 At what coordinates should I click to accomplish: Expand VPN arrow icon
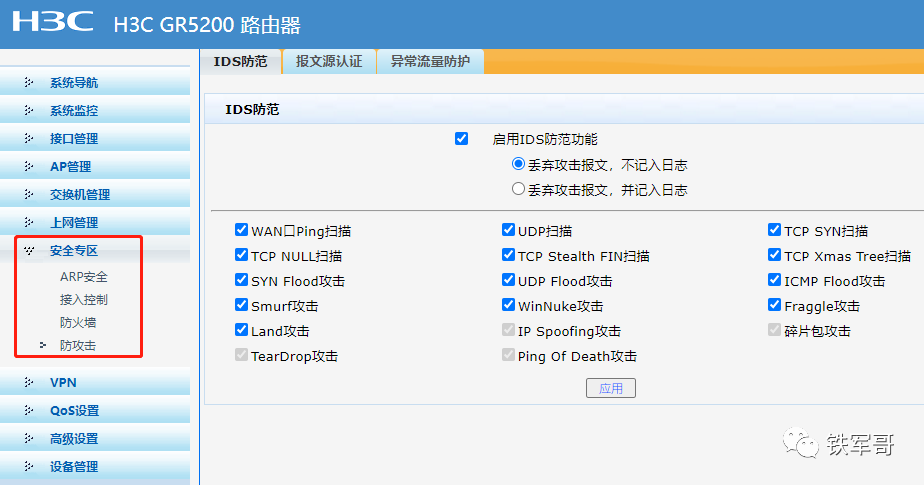[28, 382]
